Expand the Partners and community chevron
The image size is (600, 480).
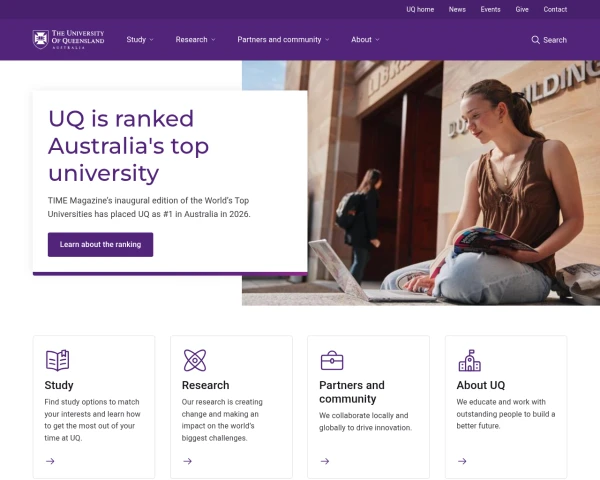(327, 40)
